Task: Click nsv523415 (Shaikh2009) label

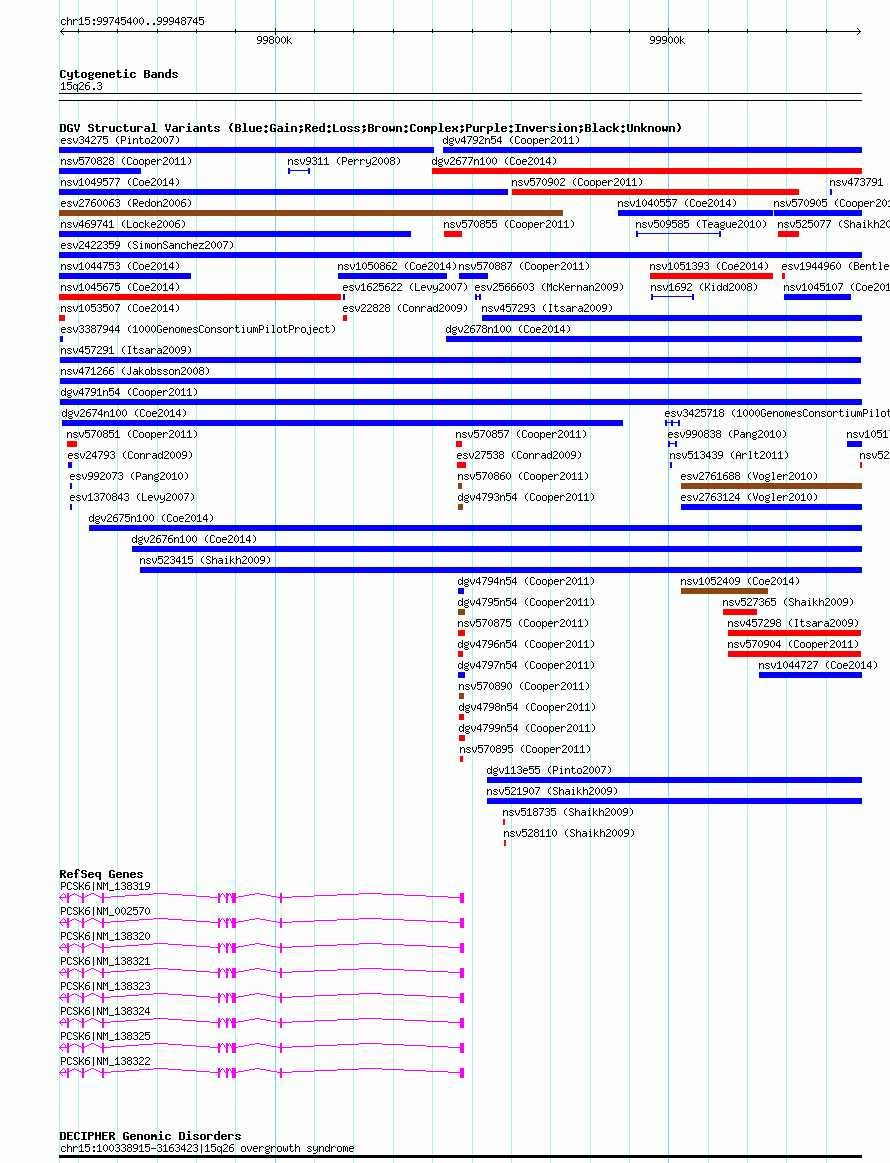Action: [x=205, y=560]
